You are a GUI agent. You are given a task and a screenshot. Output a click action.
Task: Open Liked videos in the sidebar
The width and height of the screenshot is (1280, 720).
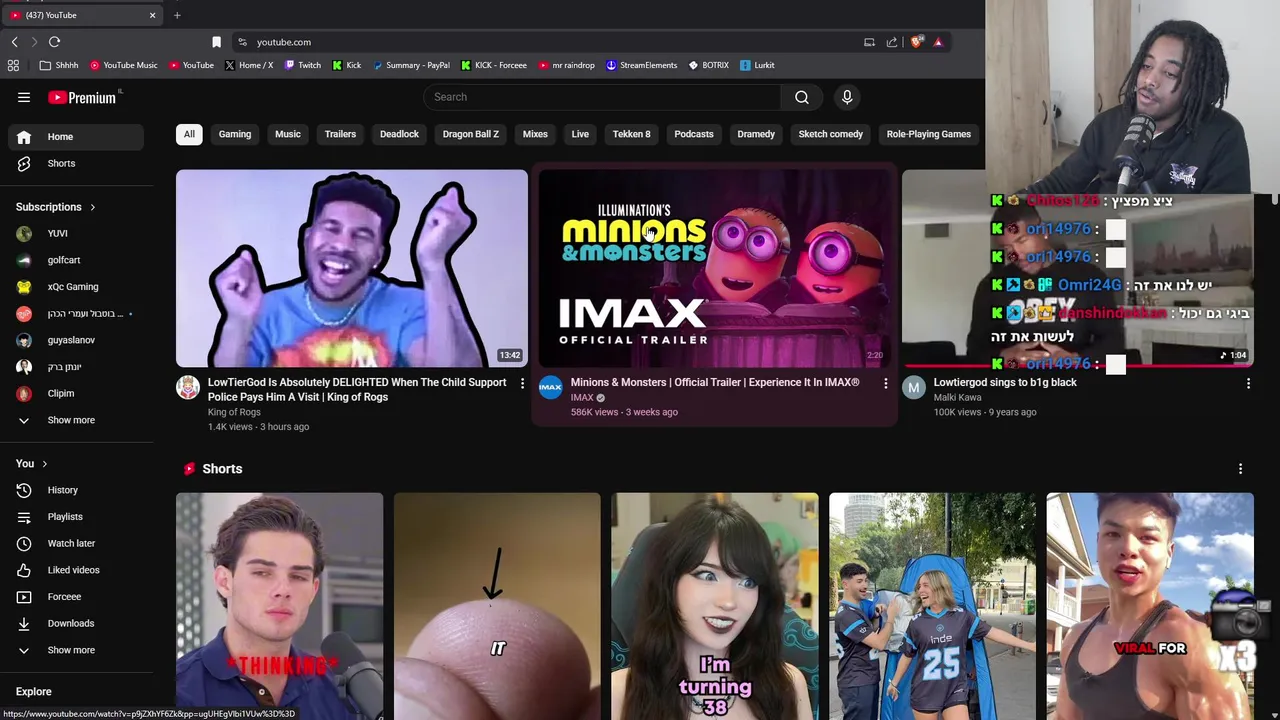pos(76,570)
